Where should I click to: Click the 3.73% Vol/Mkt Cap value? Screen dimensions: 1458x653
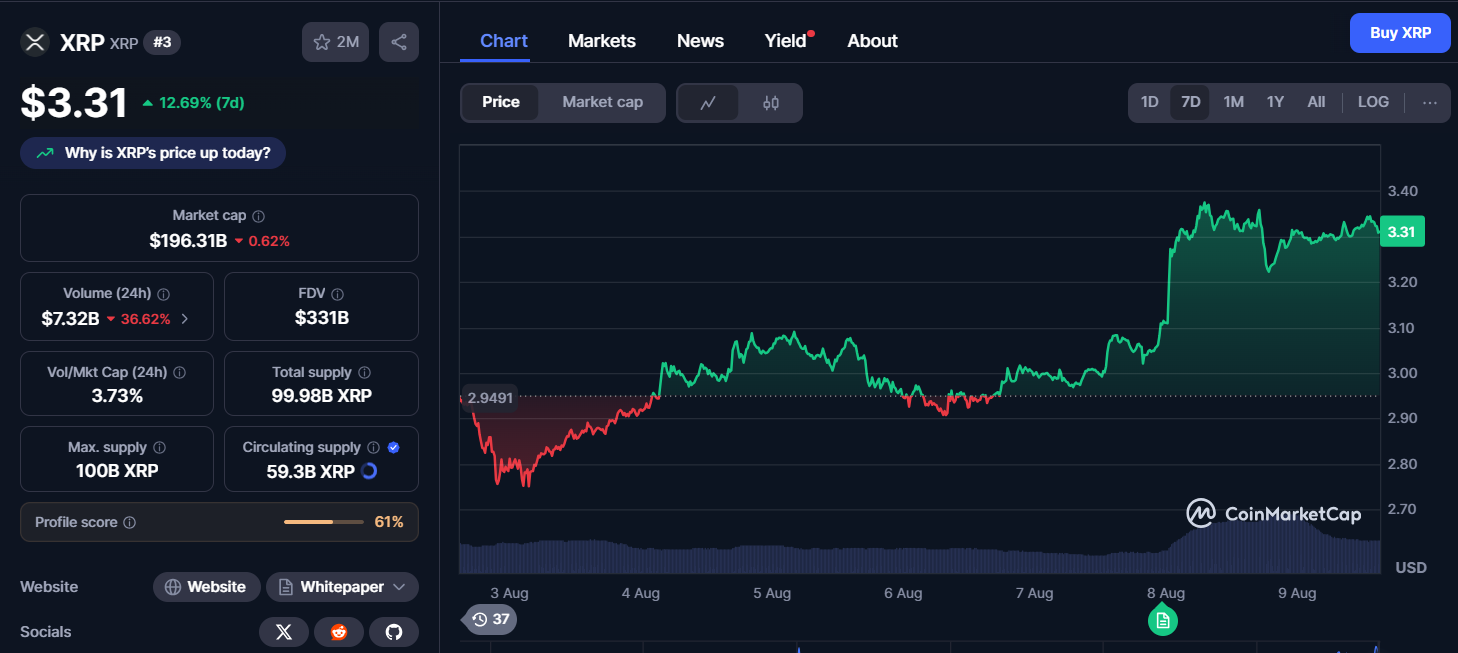tap(117, 396)
